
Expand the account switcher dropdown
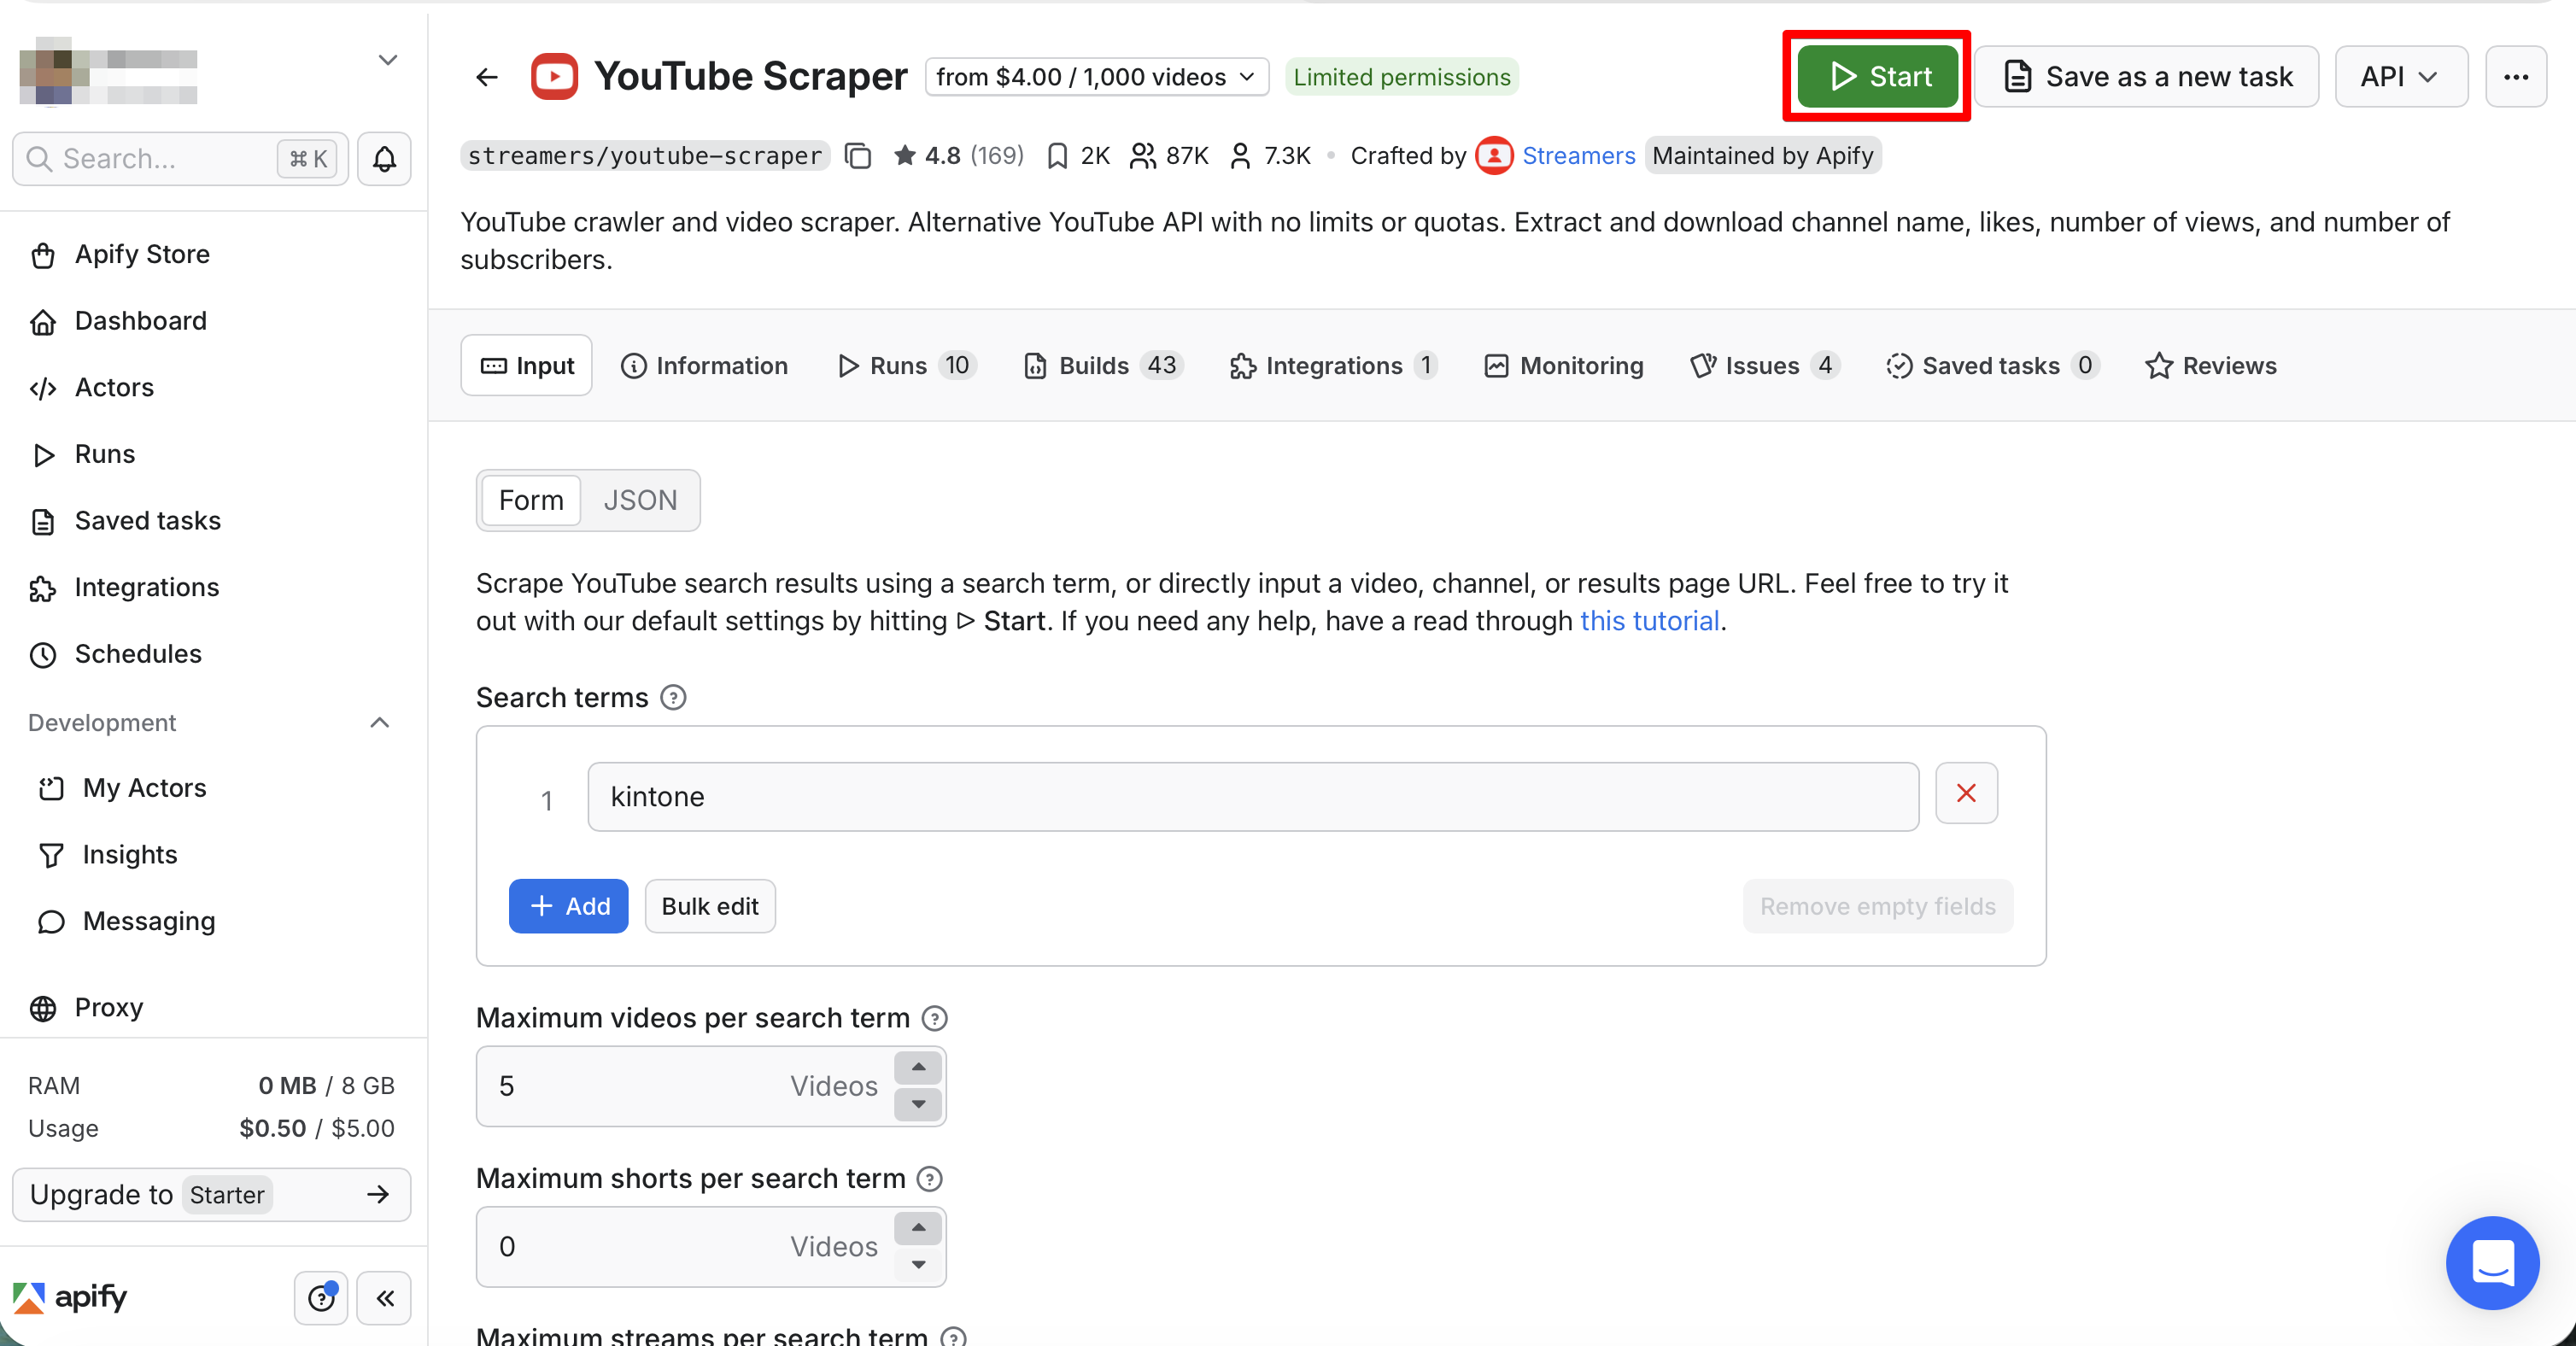coord(388,60)
